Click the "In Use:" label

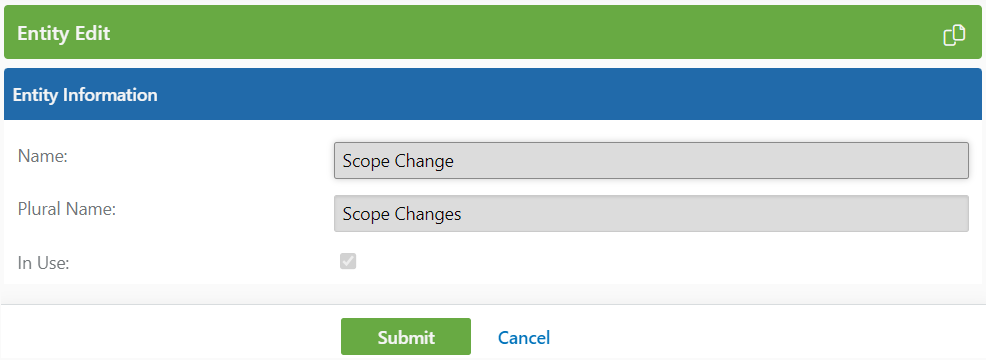click(x=43, y=262)
